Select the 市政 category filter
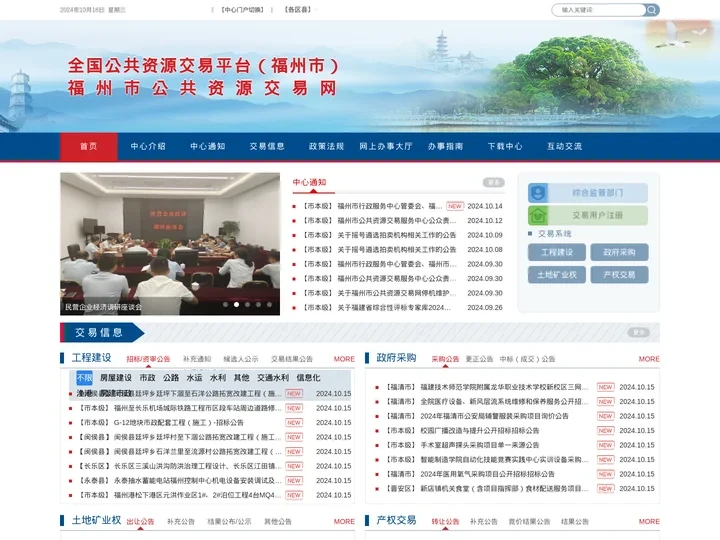The height and width of the screenshot is (540, 720). point(147,378)
